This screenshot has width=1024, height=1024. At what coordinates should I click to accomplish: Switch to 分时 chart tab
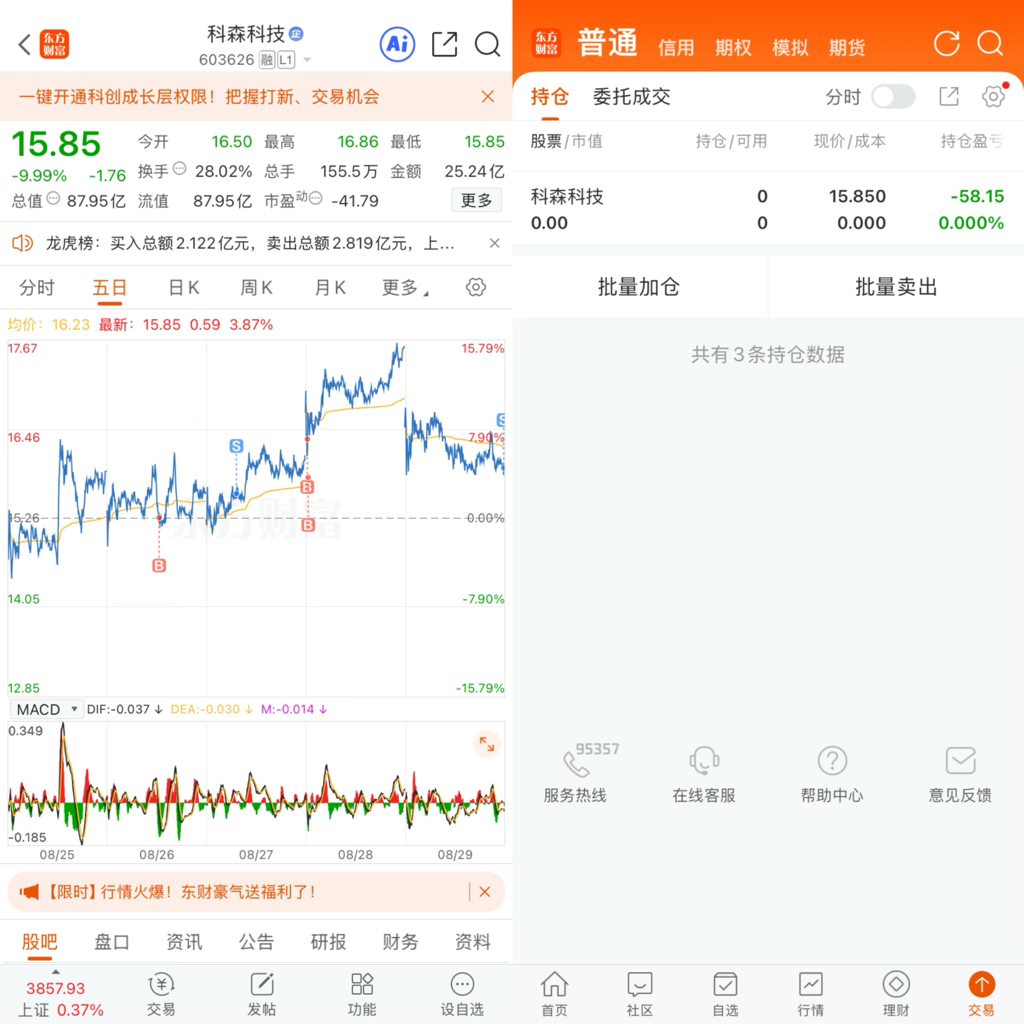[37, 287]
